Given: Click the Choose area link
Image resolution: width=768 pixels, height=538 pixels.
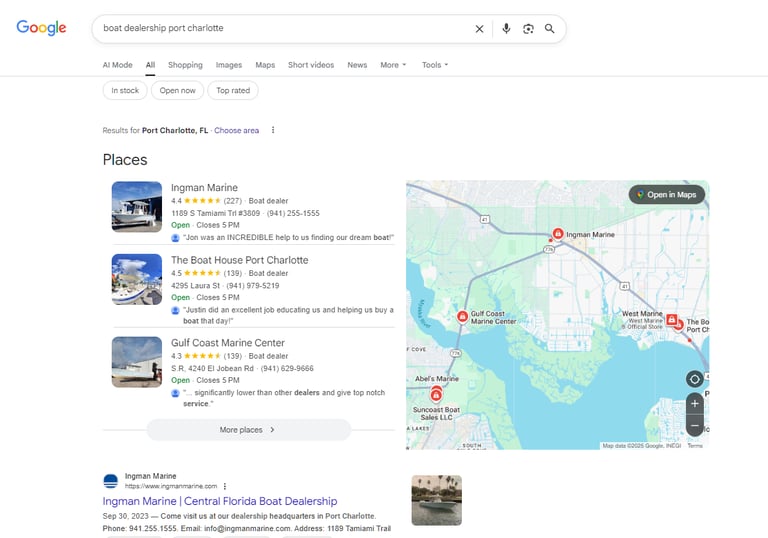Looking at the screenshot, I should tap(237, 130).
